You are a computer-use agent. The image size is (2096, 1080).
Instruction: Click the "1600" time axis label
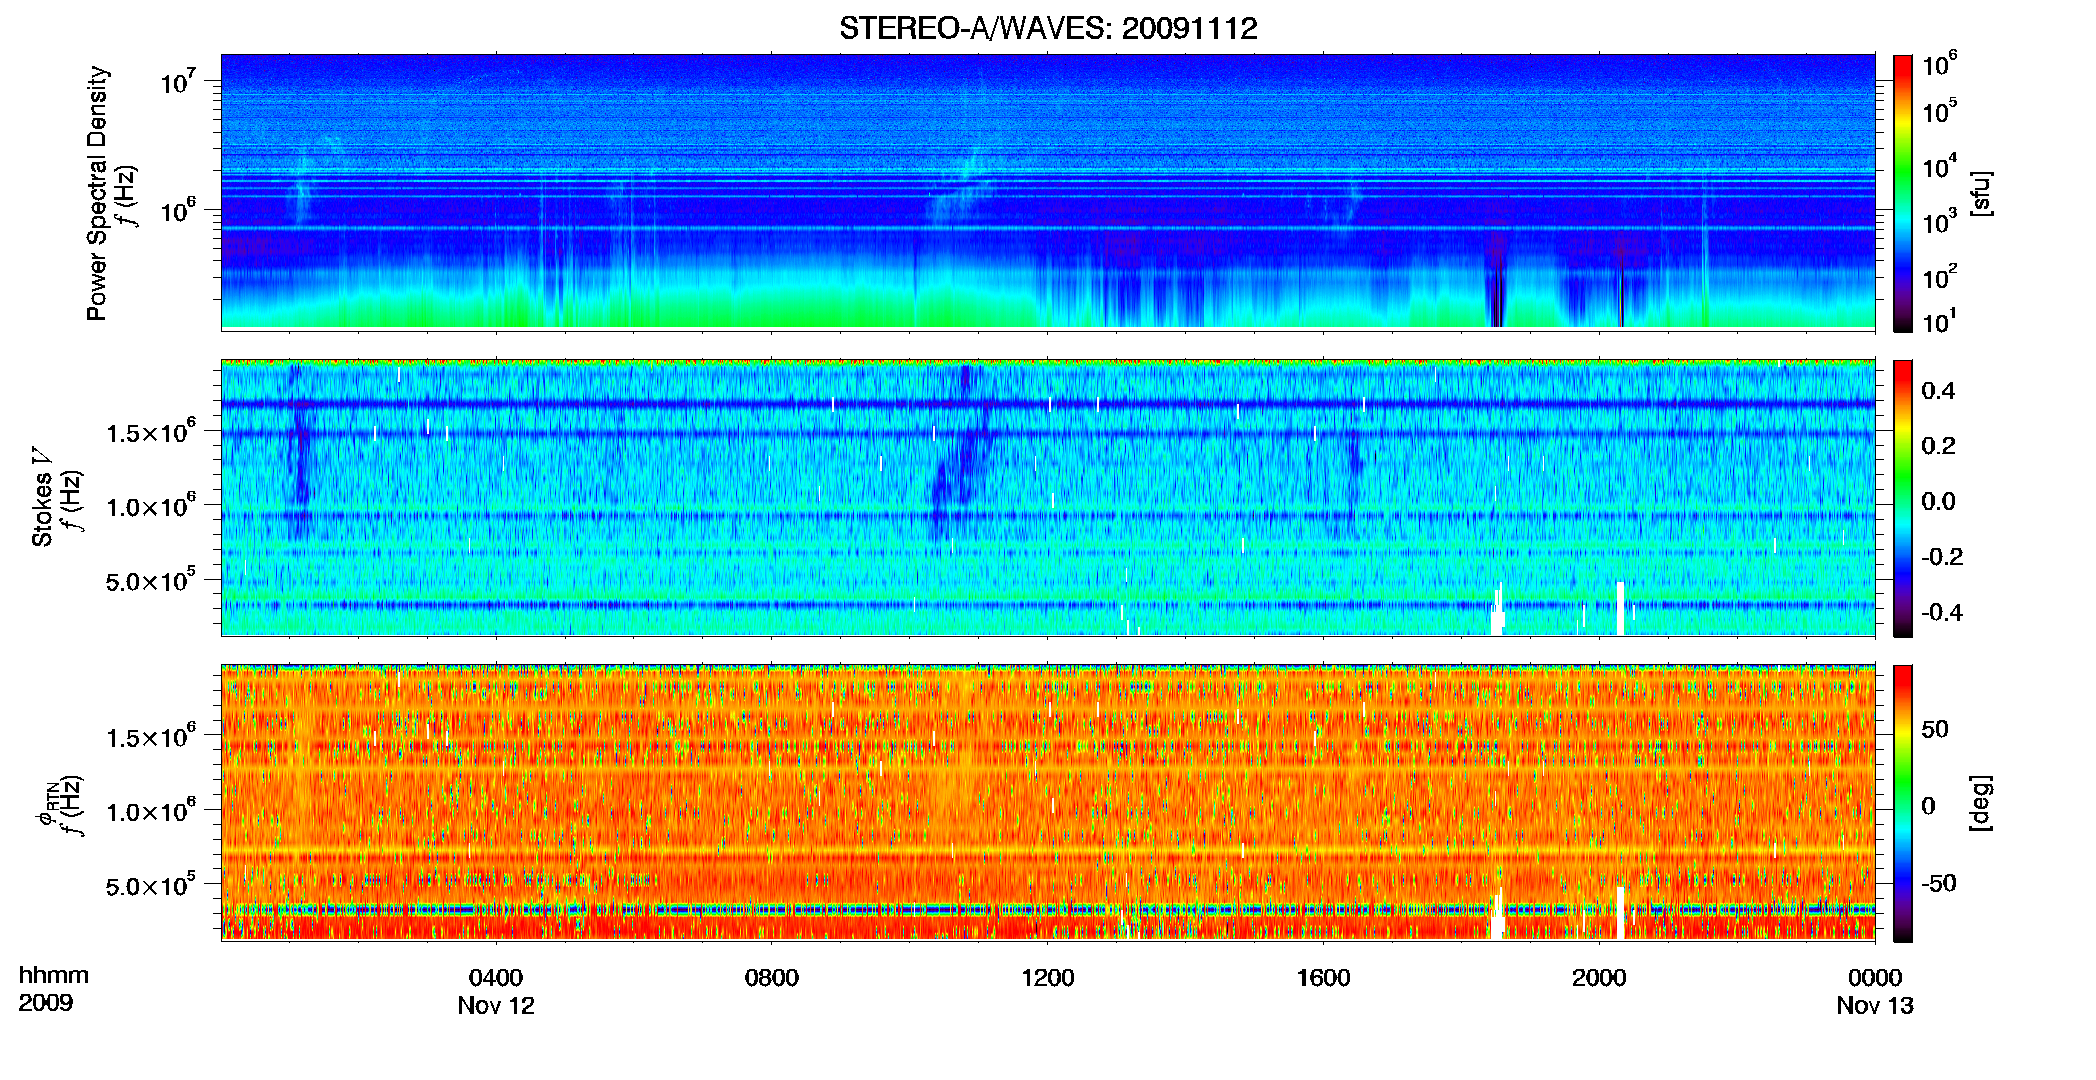click(1324, 977)
